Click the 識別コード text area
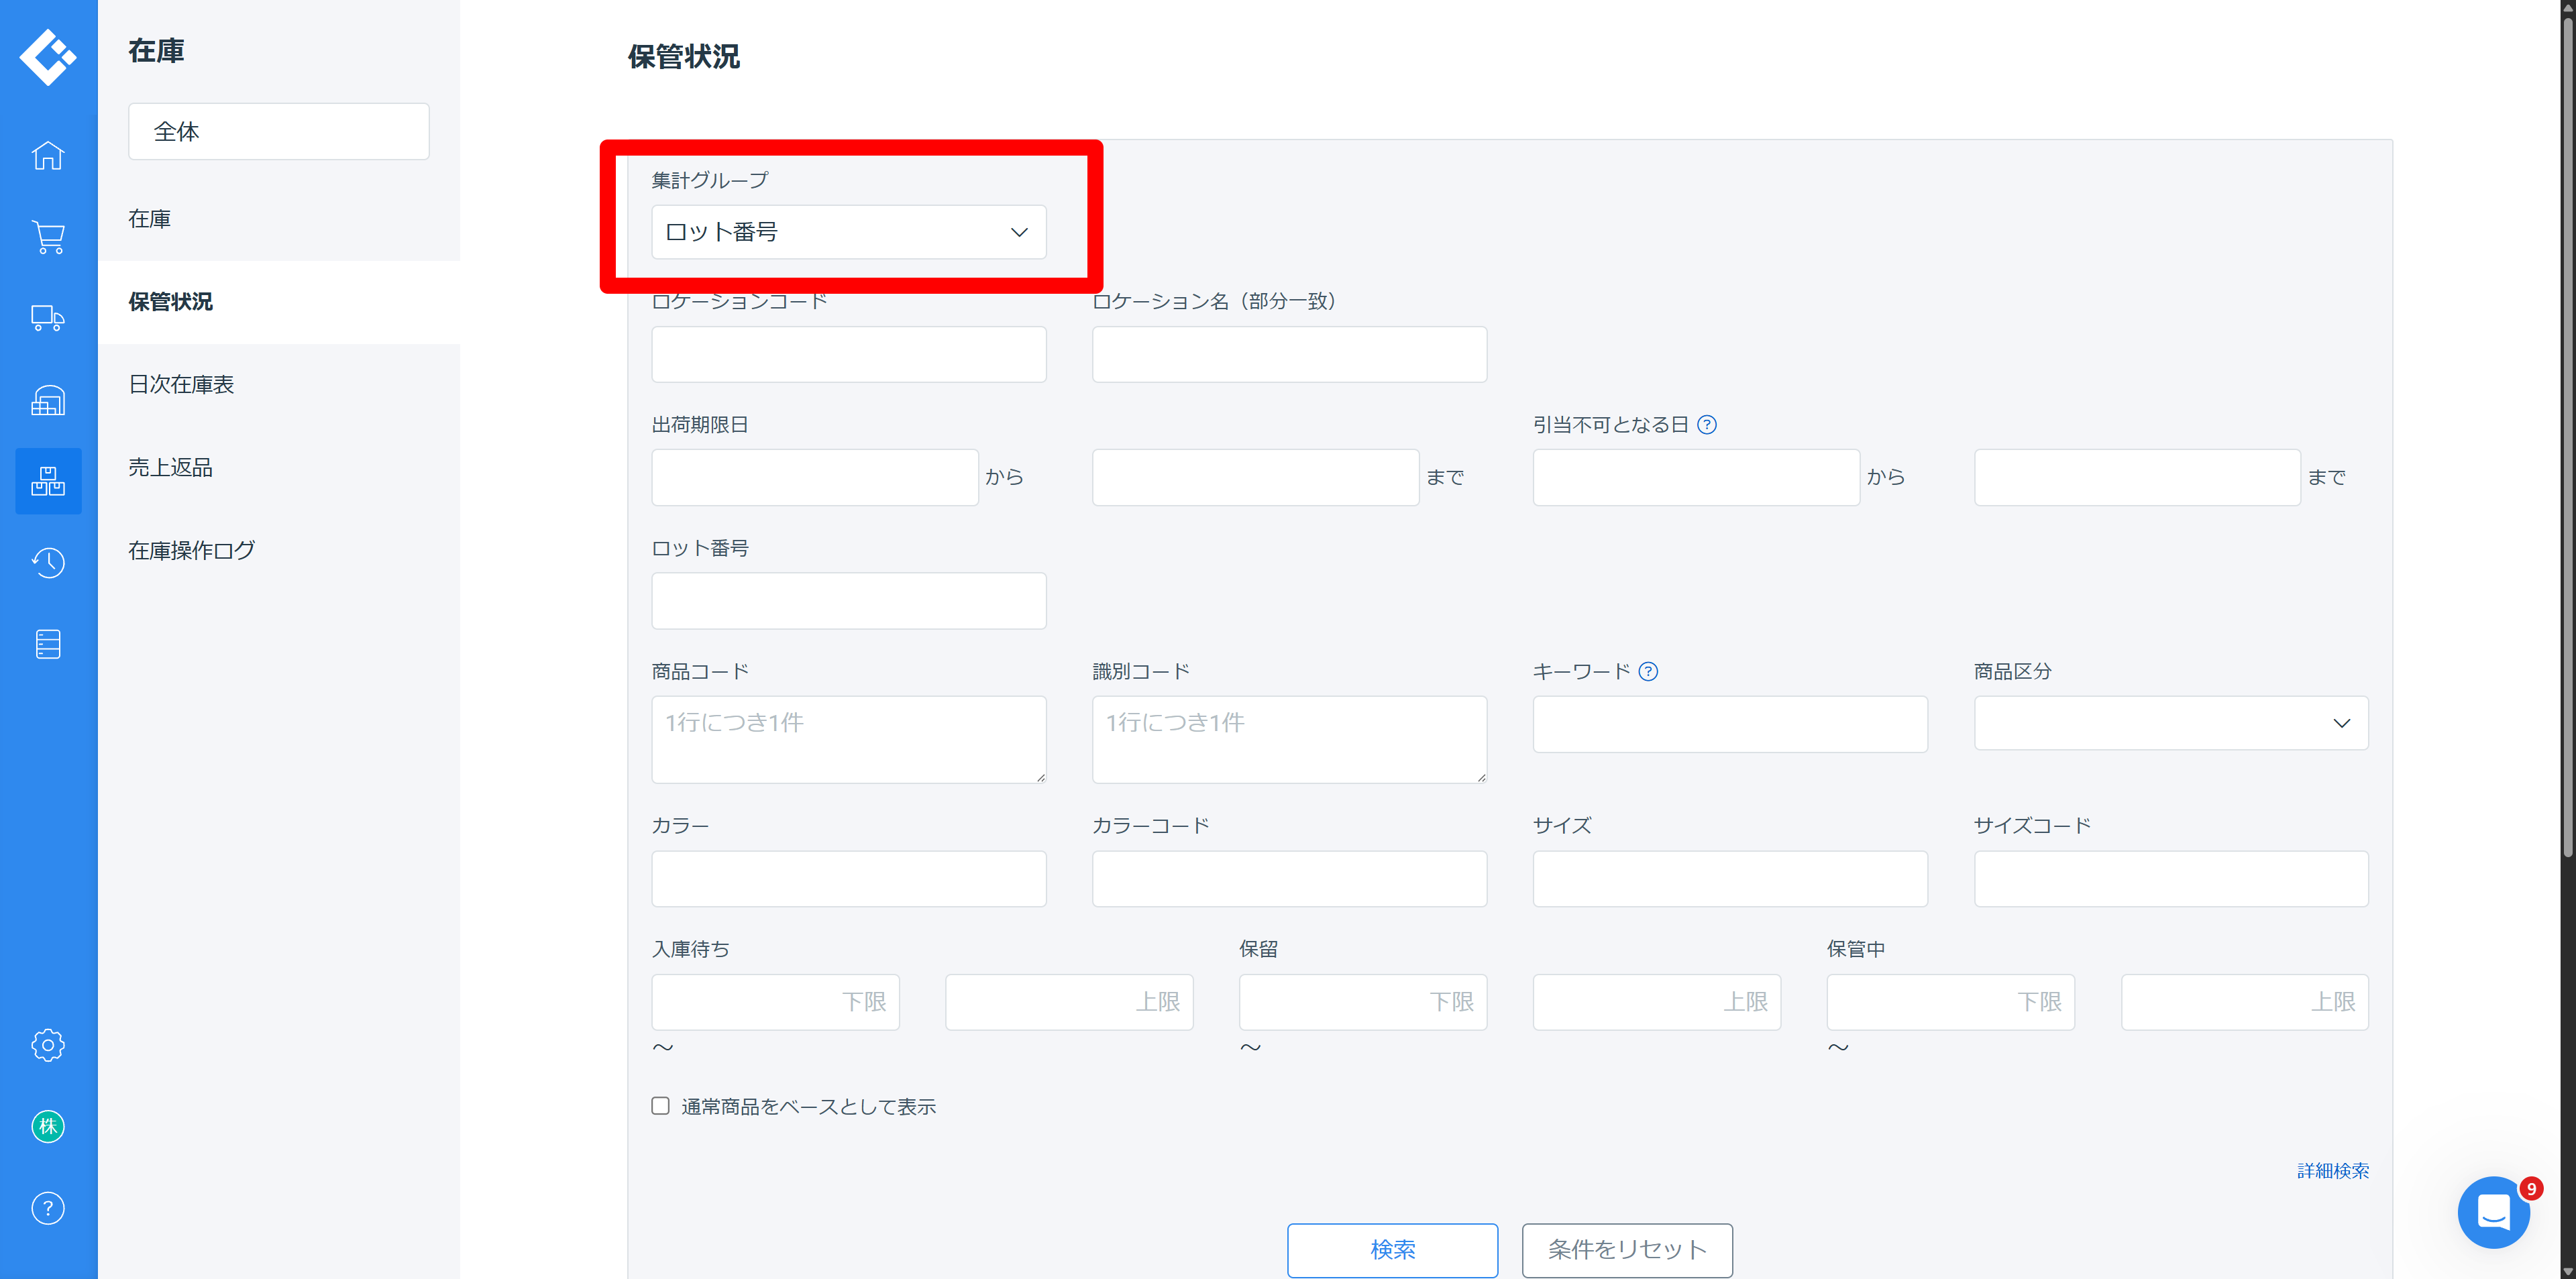This screenshot has height=1279, width=2576. [1289, 740]
